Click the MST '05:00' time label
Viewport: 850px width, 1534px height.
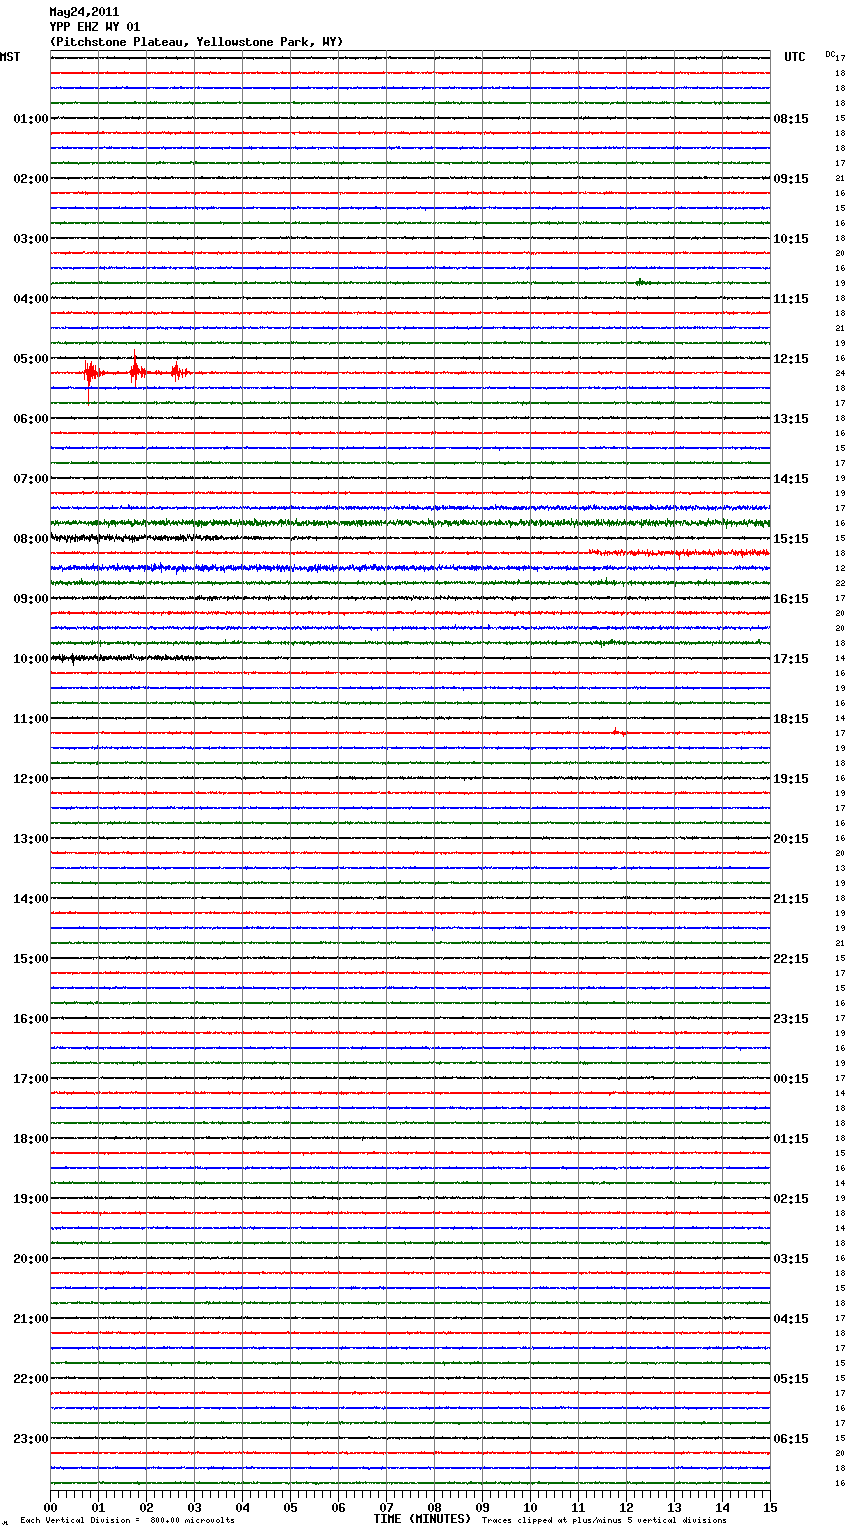31,359
